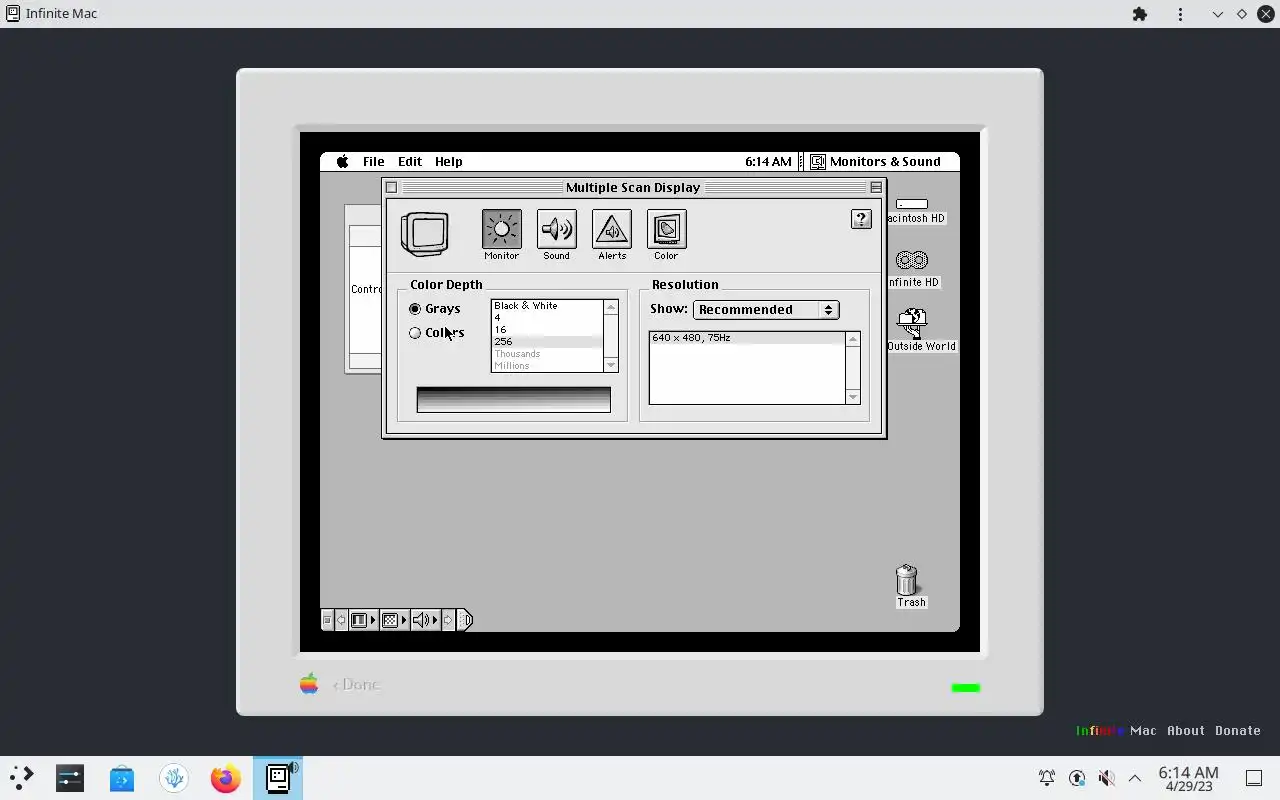Image resolution: width=1280 pixels, height=800 pixels.
Task: Click the muted audio volume tray icon
Action: pyautogui.click(x=1106, y=778)
